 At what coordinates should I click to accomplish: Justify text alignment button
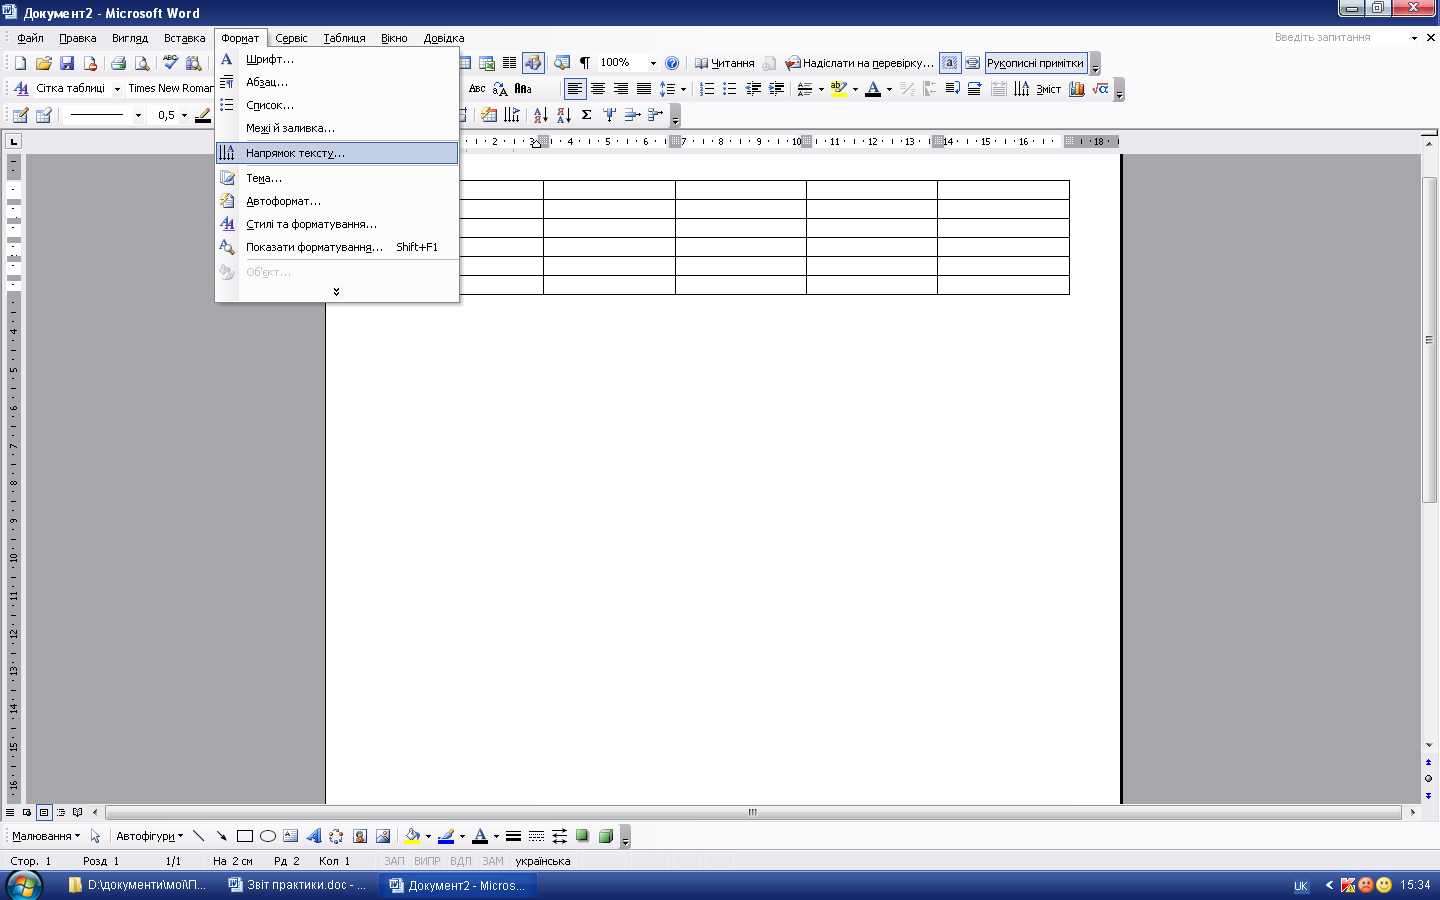pyautogui.click(x=644, y=89)
